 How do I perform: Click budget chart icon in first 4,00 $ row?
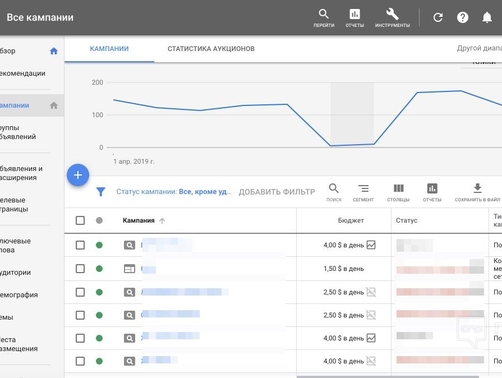[x=371, y=245]
